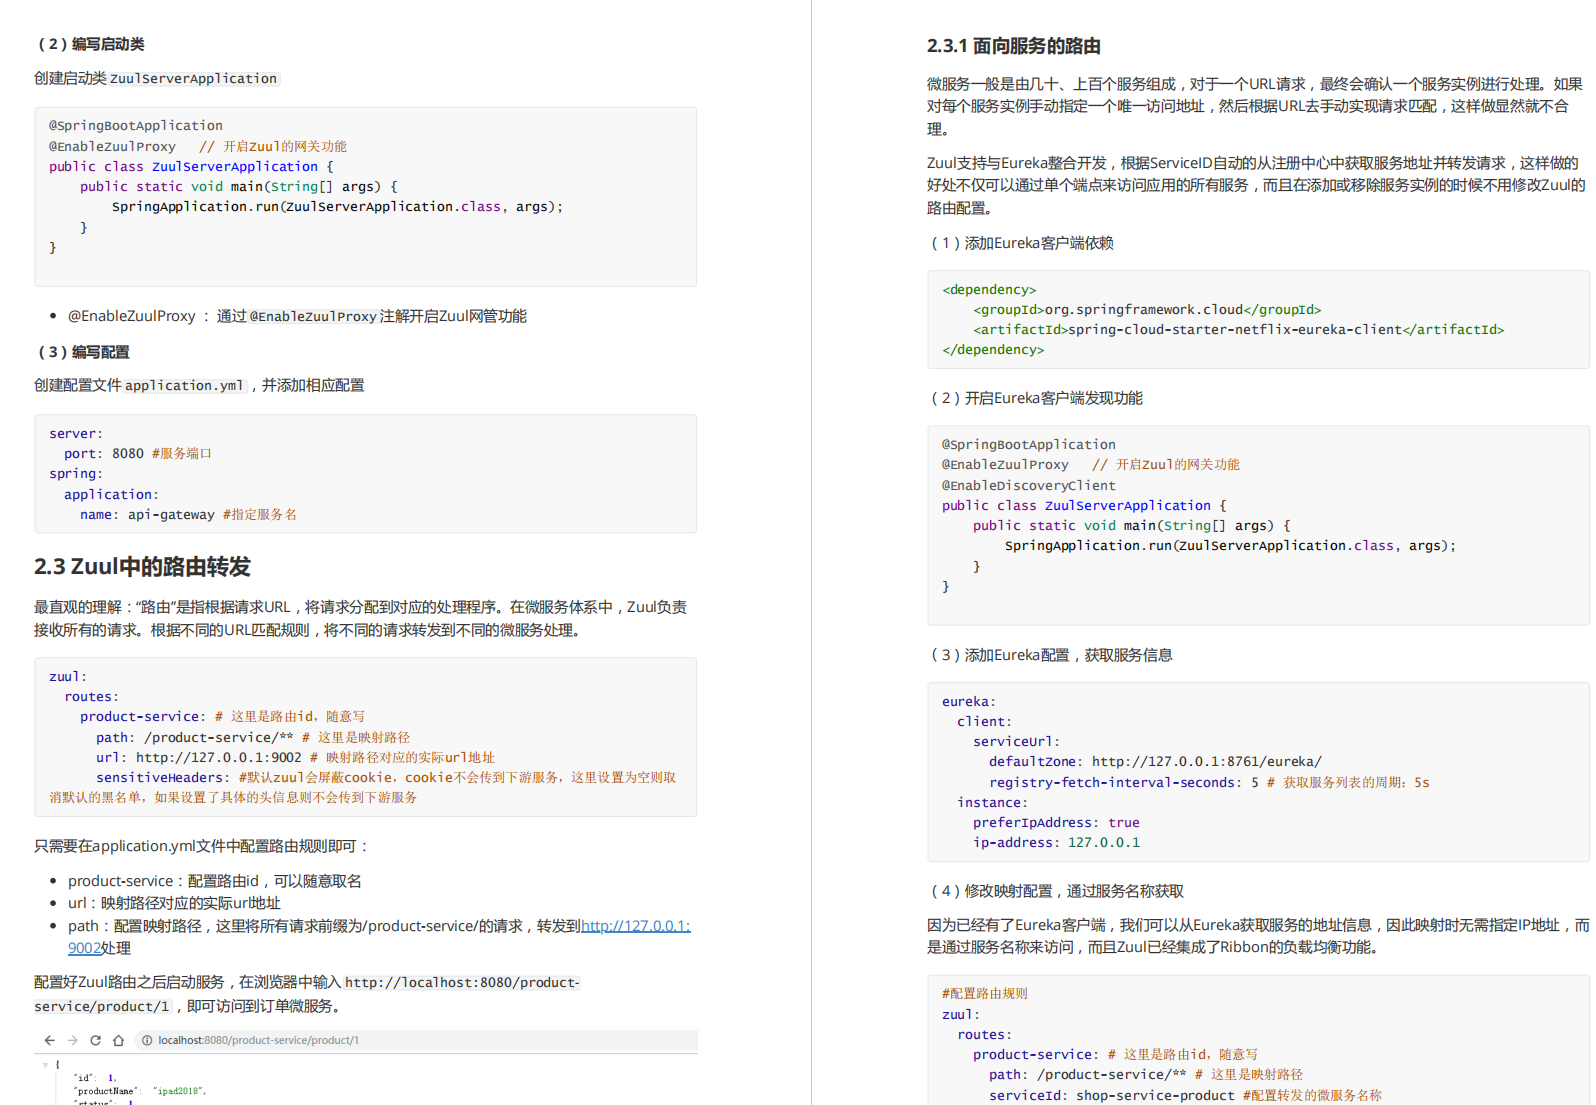Go back using the browser back arrow

(49, 1040)
